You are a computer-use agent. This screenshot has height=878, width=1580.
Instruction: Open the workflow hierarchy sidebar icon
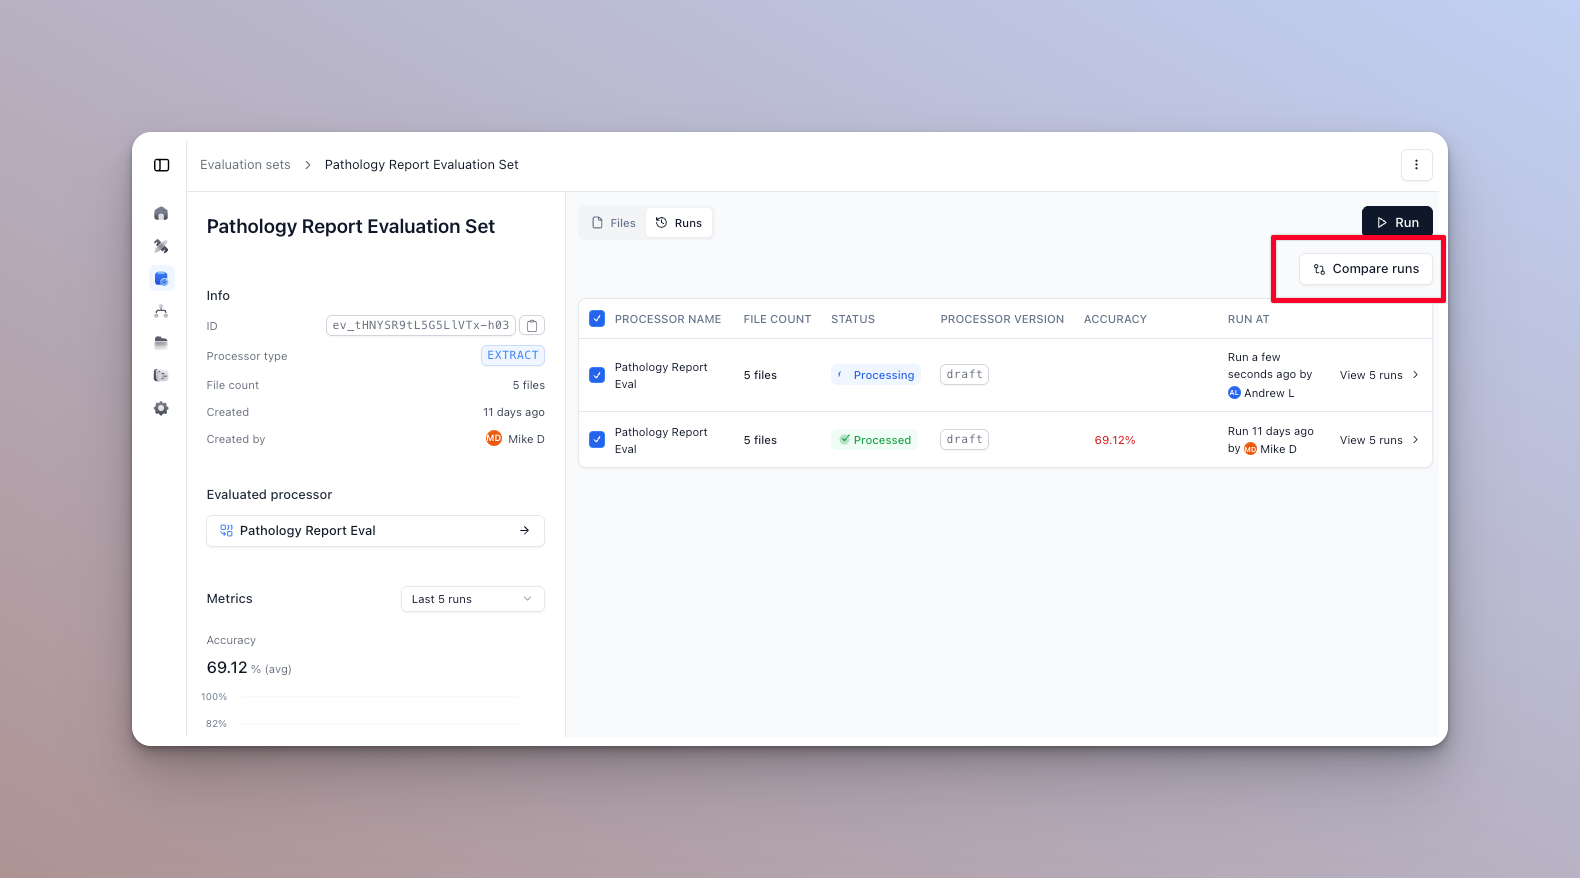click(161, 311)
